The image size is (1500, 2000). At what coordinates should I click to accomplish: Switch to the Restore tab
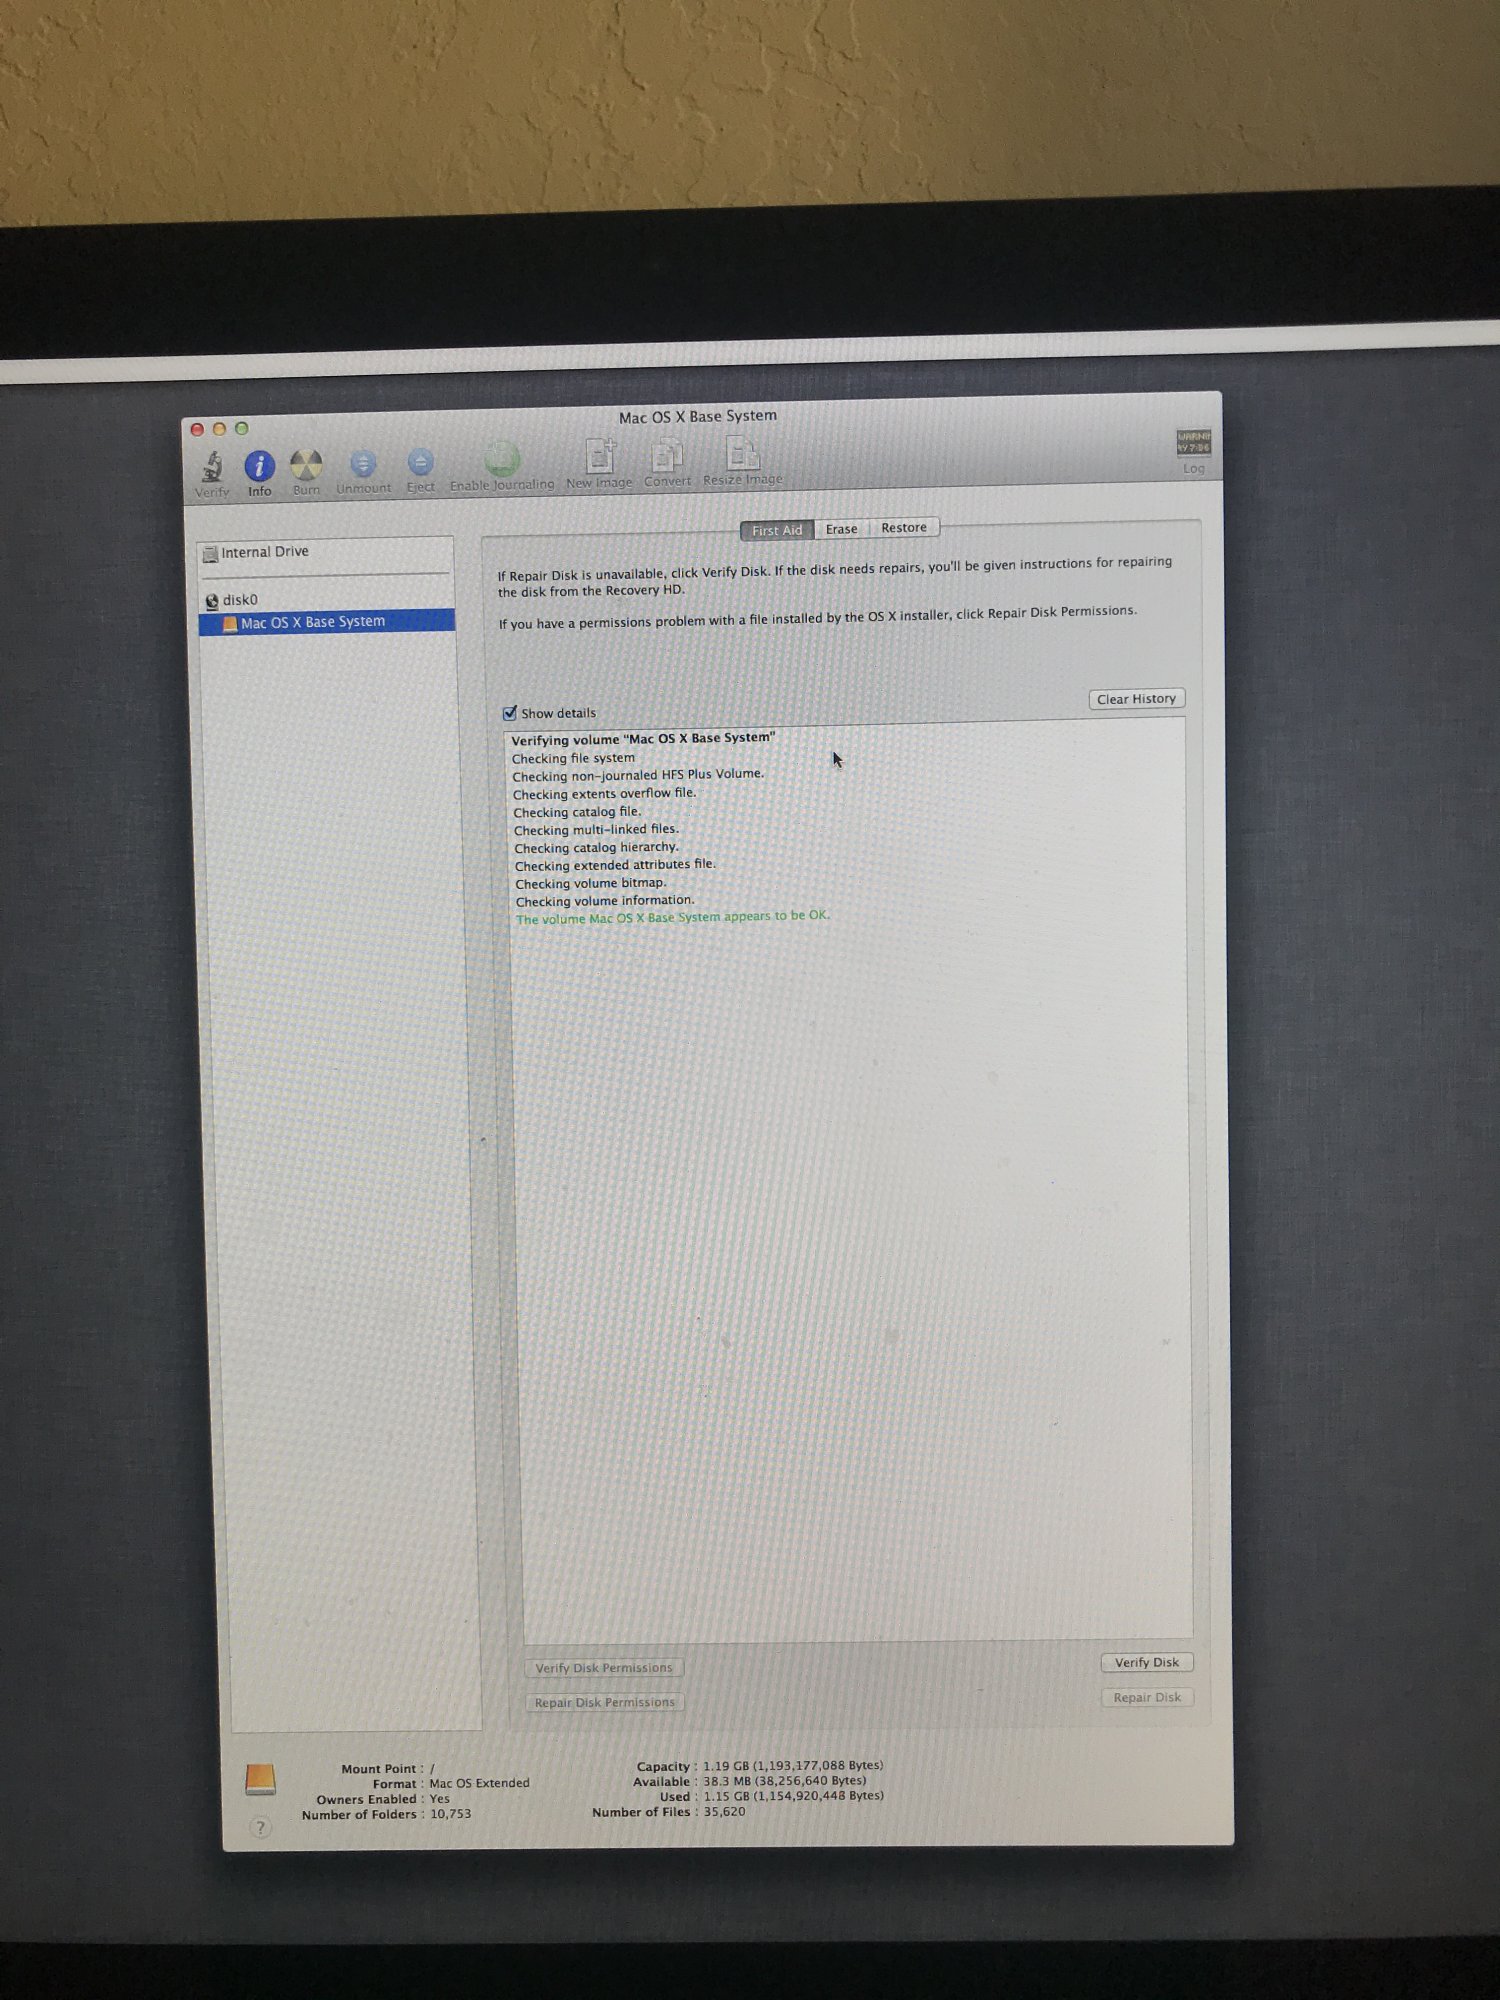(904, 527)
